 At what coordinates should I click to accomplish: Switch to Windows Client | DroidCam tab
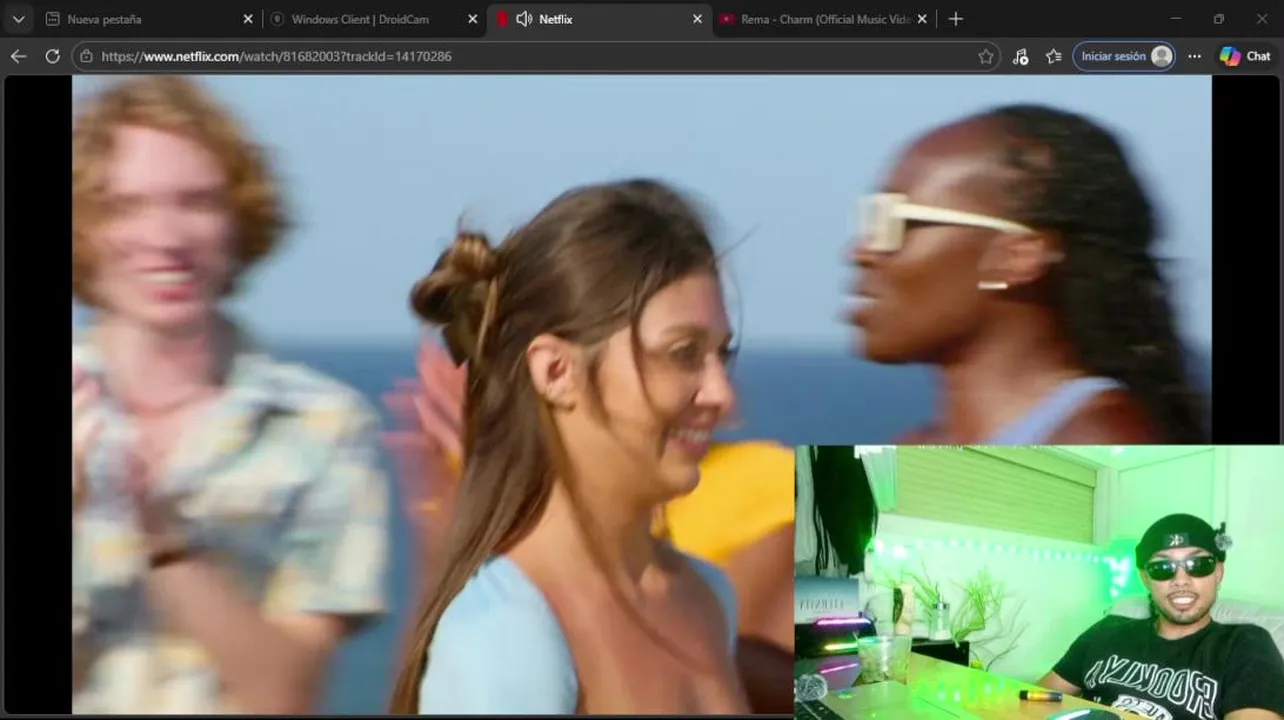point(375,19)
